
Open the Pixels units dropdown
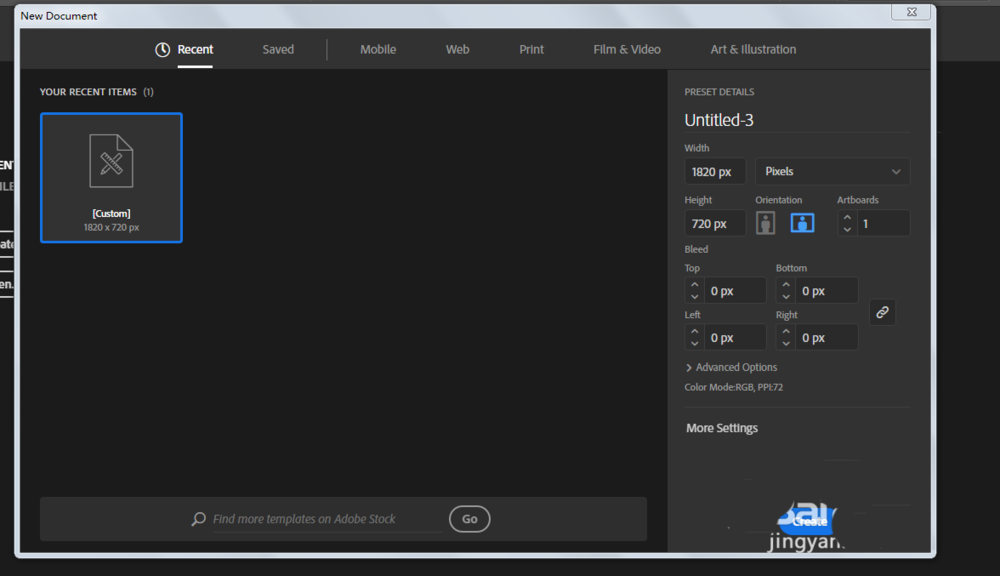click(832, 172)
